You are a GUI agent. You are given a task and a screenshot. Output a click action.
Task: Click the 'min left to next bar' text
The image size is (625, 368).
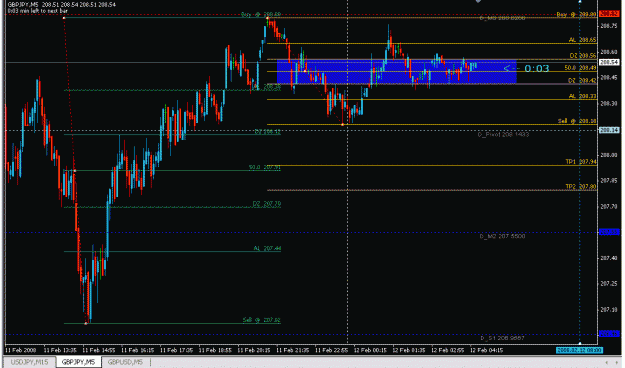coord(44,11)
